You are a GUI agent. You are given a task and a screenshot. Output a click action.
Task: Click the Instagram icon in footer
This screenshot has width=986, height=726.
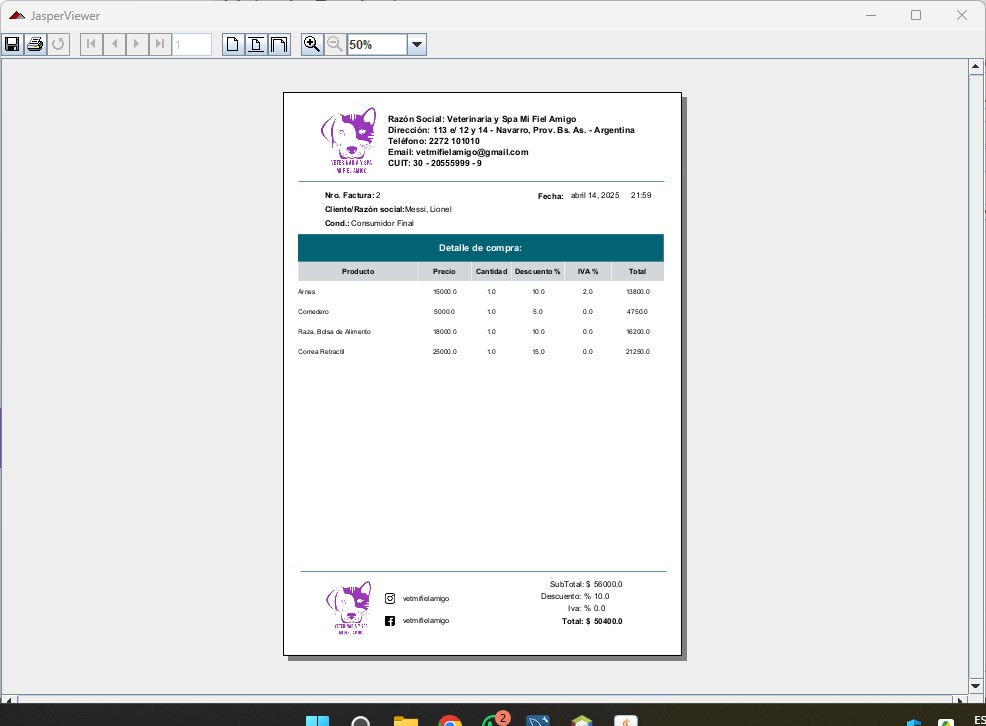(x=390, y=598)
